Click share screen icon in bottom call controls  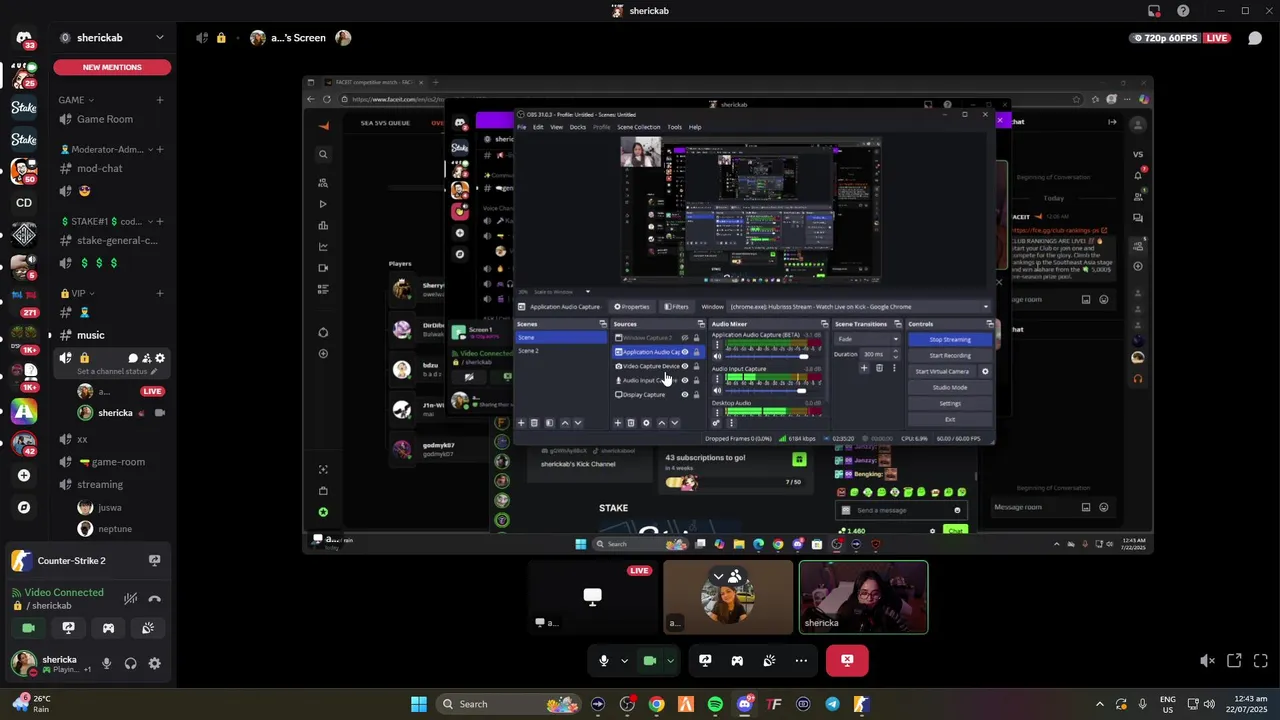pos(705,660)
